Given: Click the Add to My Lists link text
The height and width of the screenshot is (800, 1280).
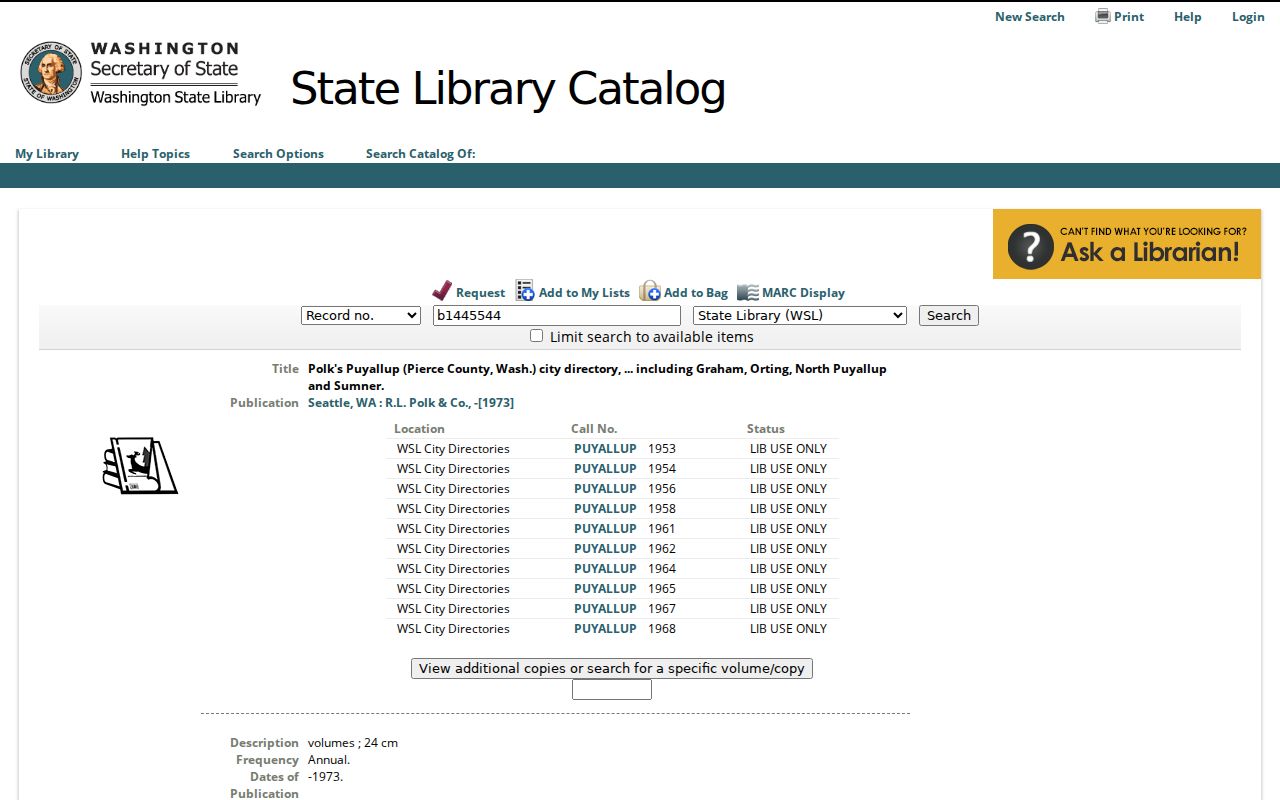Looking at the screenshot, I should [x=584, y=293].
